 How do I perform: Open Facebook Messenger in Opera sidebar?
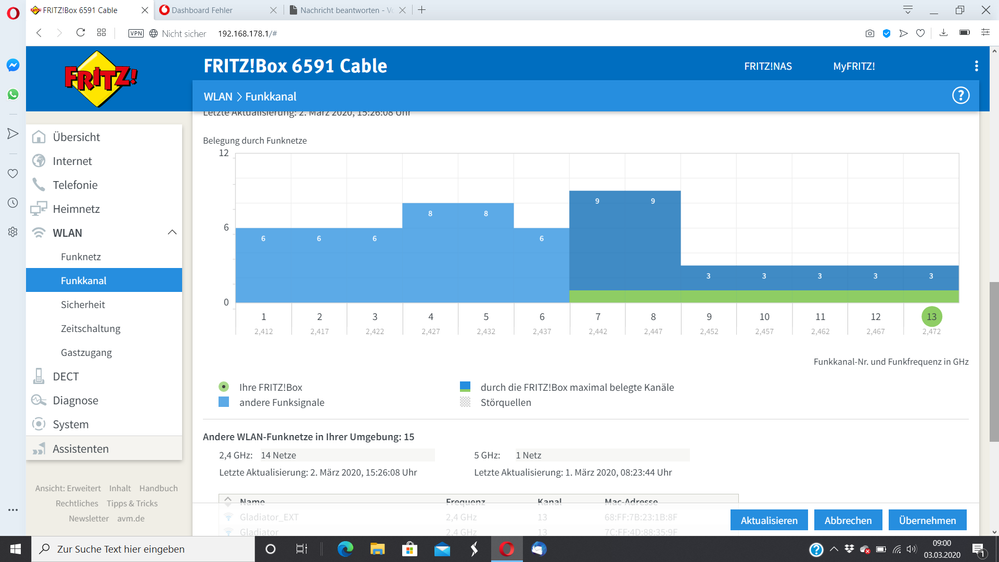pos(13,65)
